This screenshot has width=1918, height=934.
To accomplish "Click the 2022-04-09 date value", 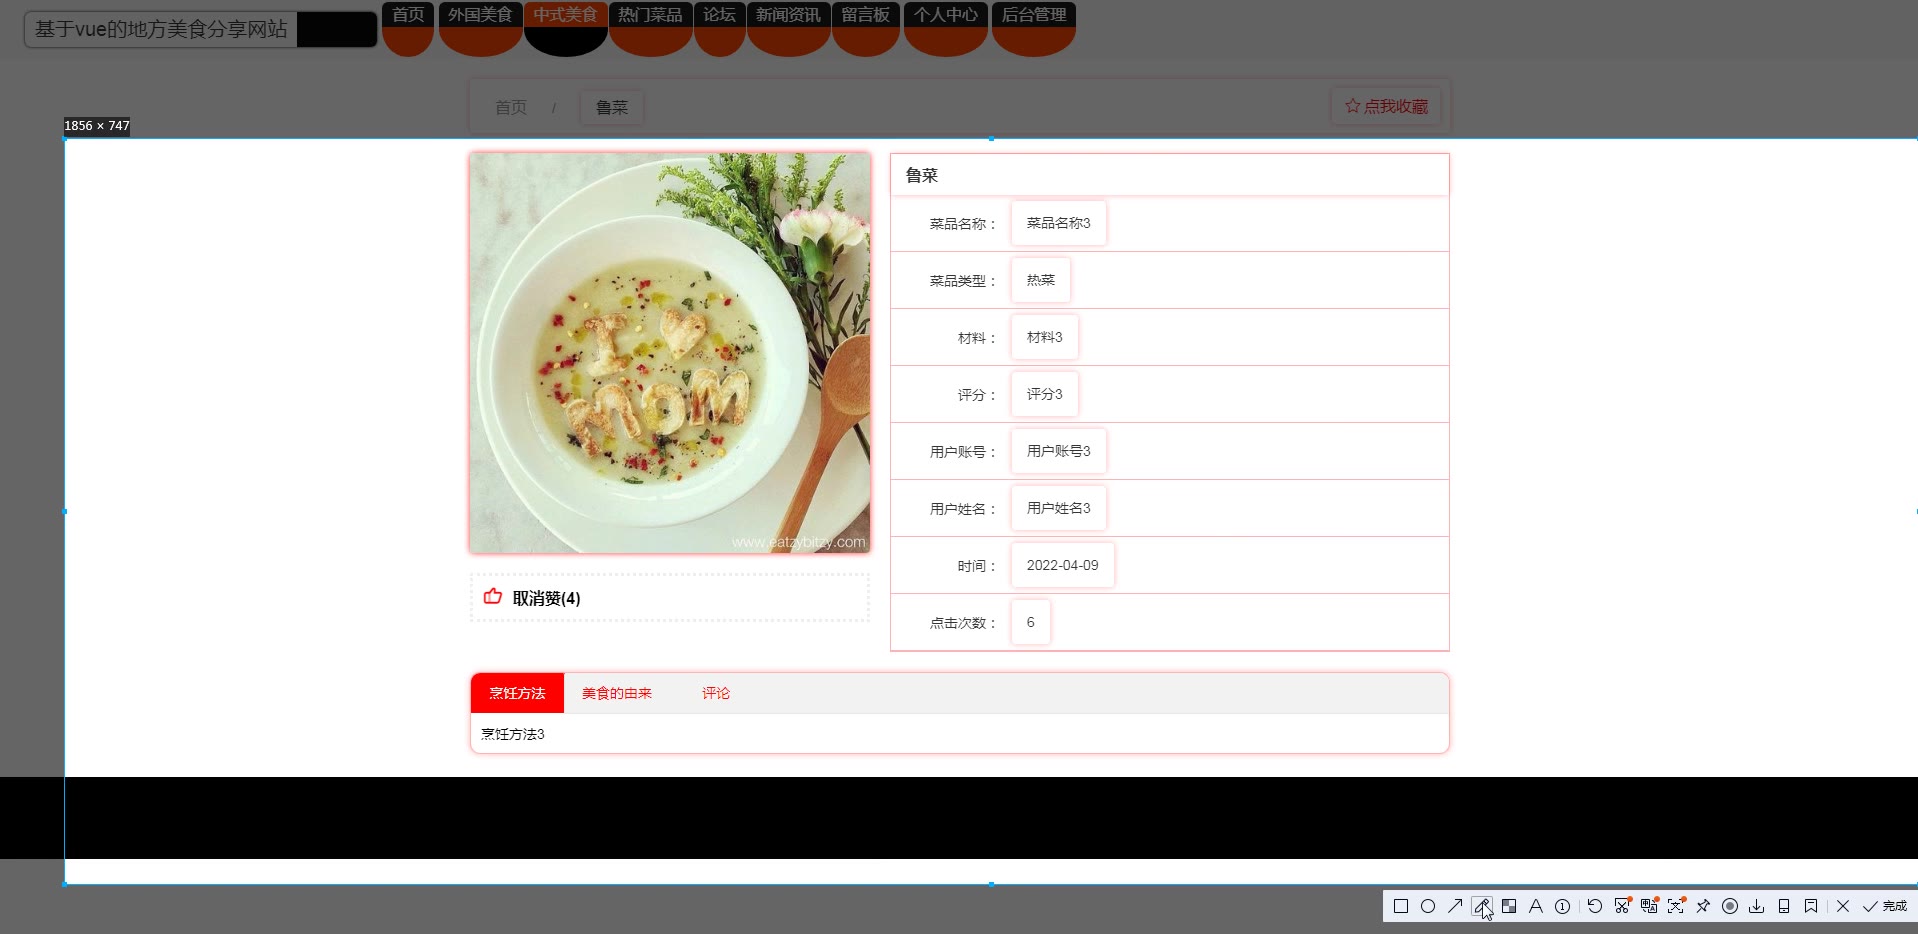I will (x=1063, y=565).
